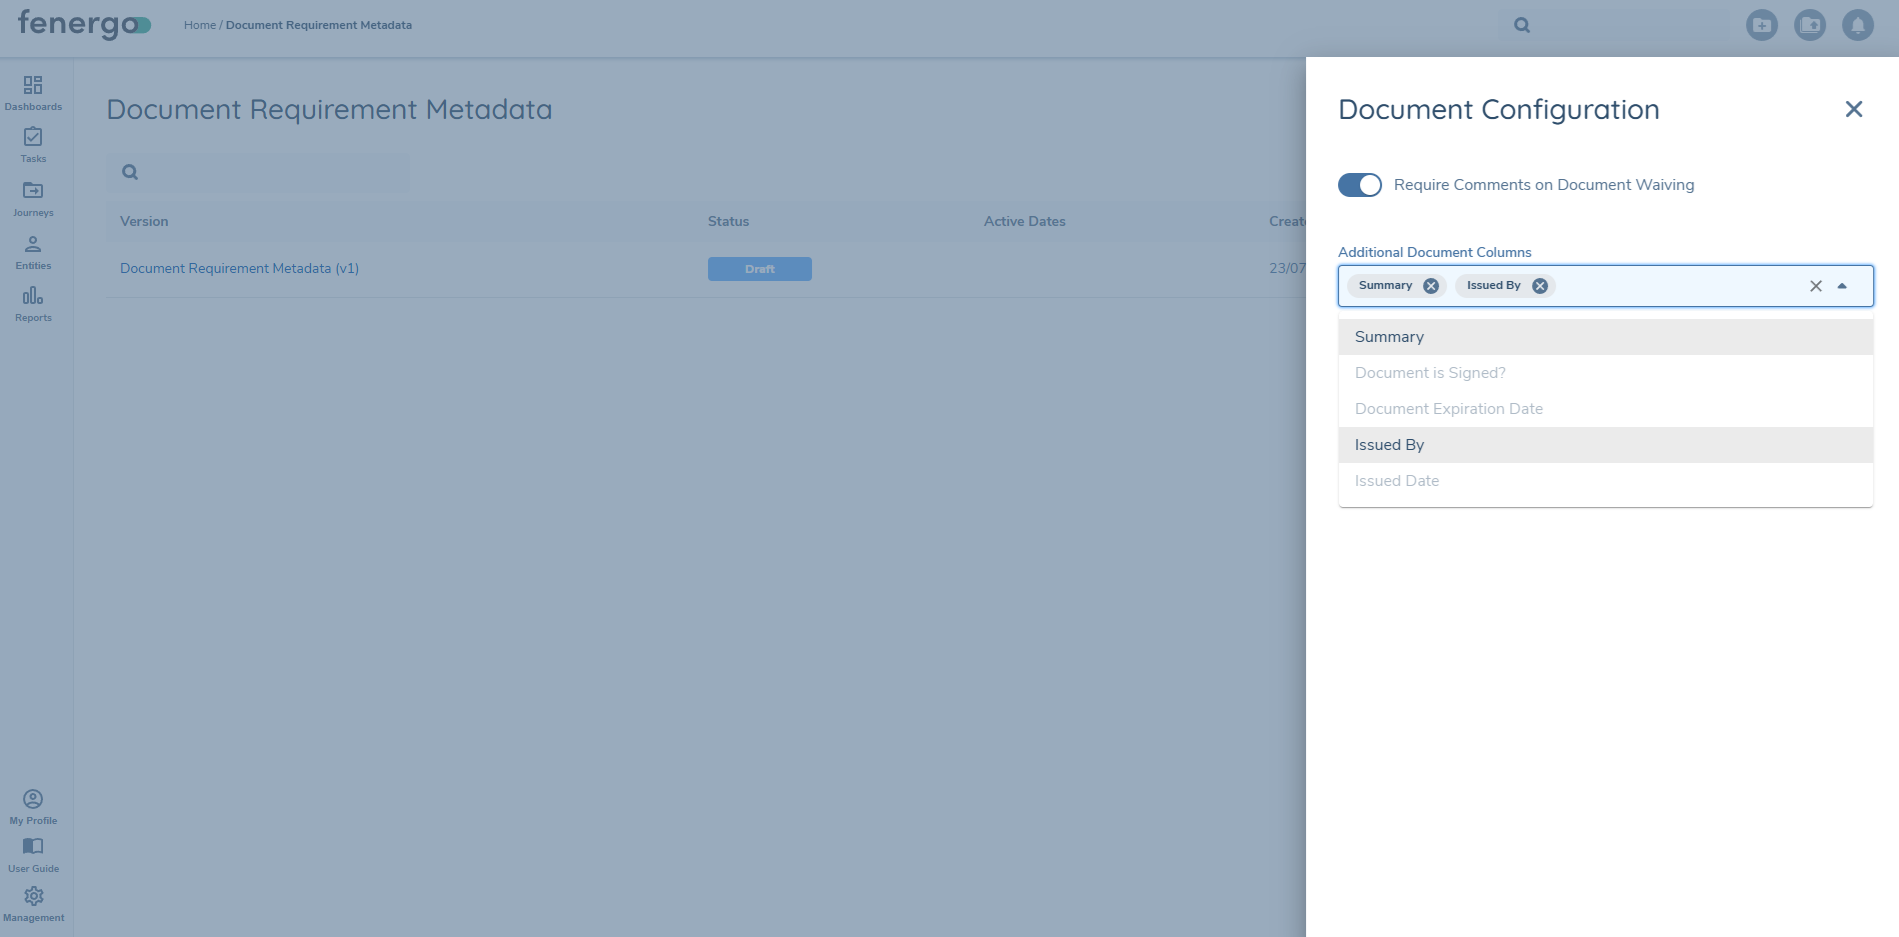
Task: Create a new case with the folder-plus icon
Action: pos(1762,25)
